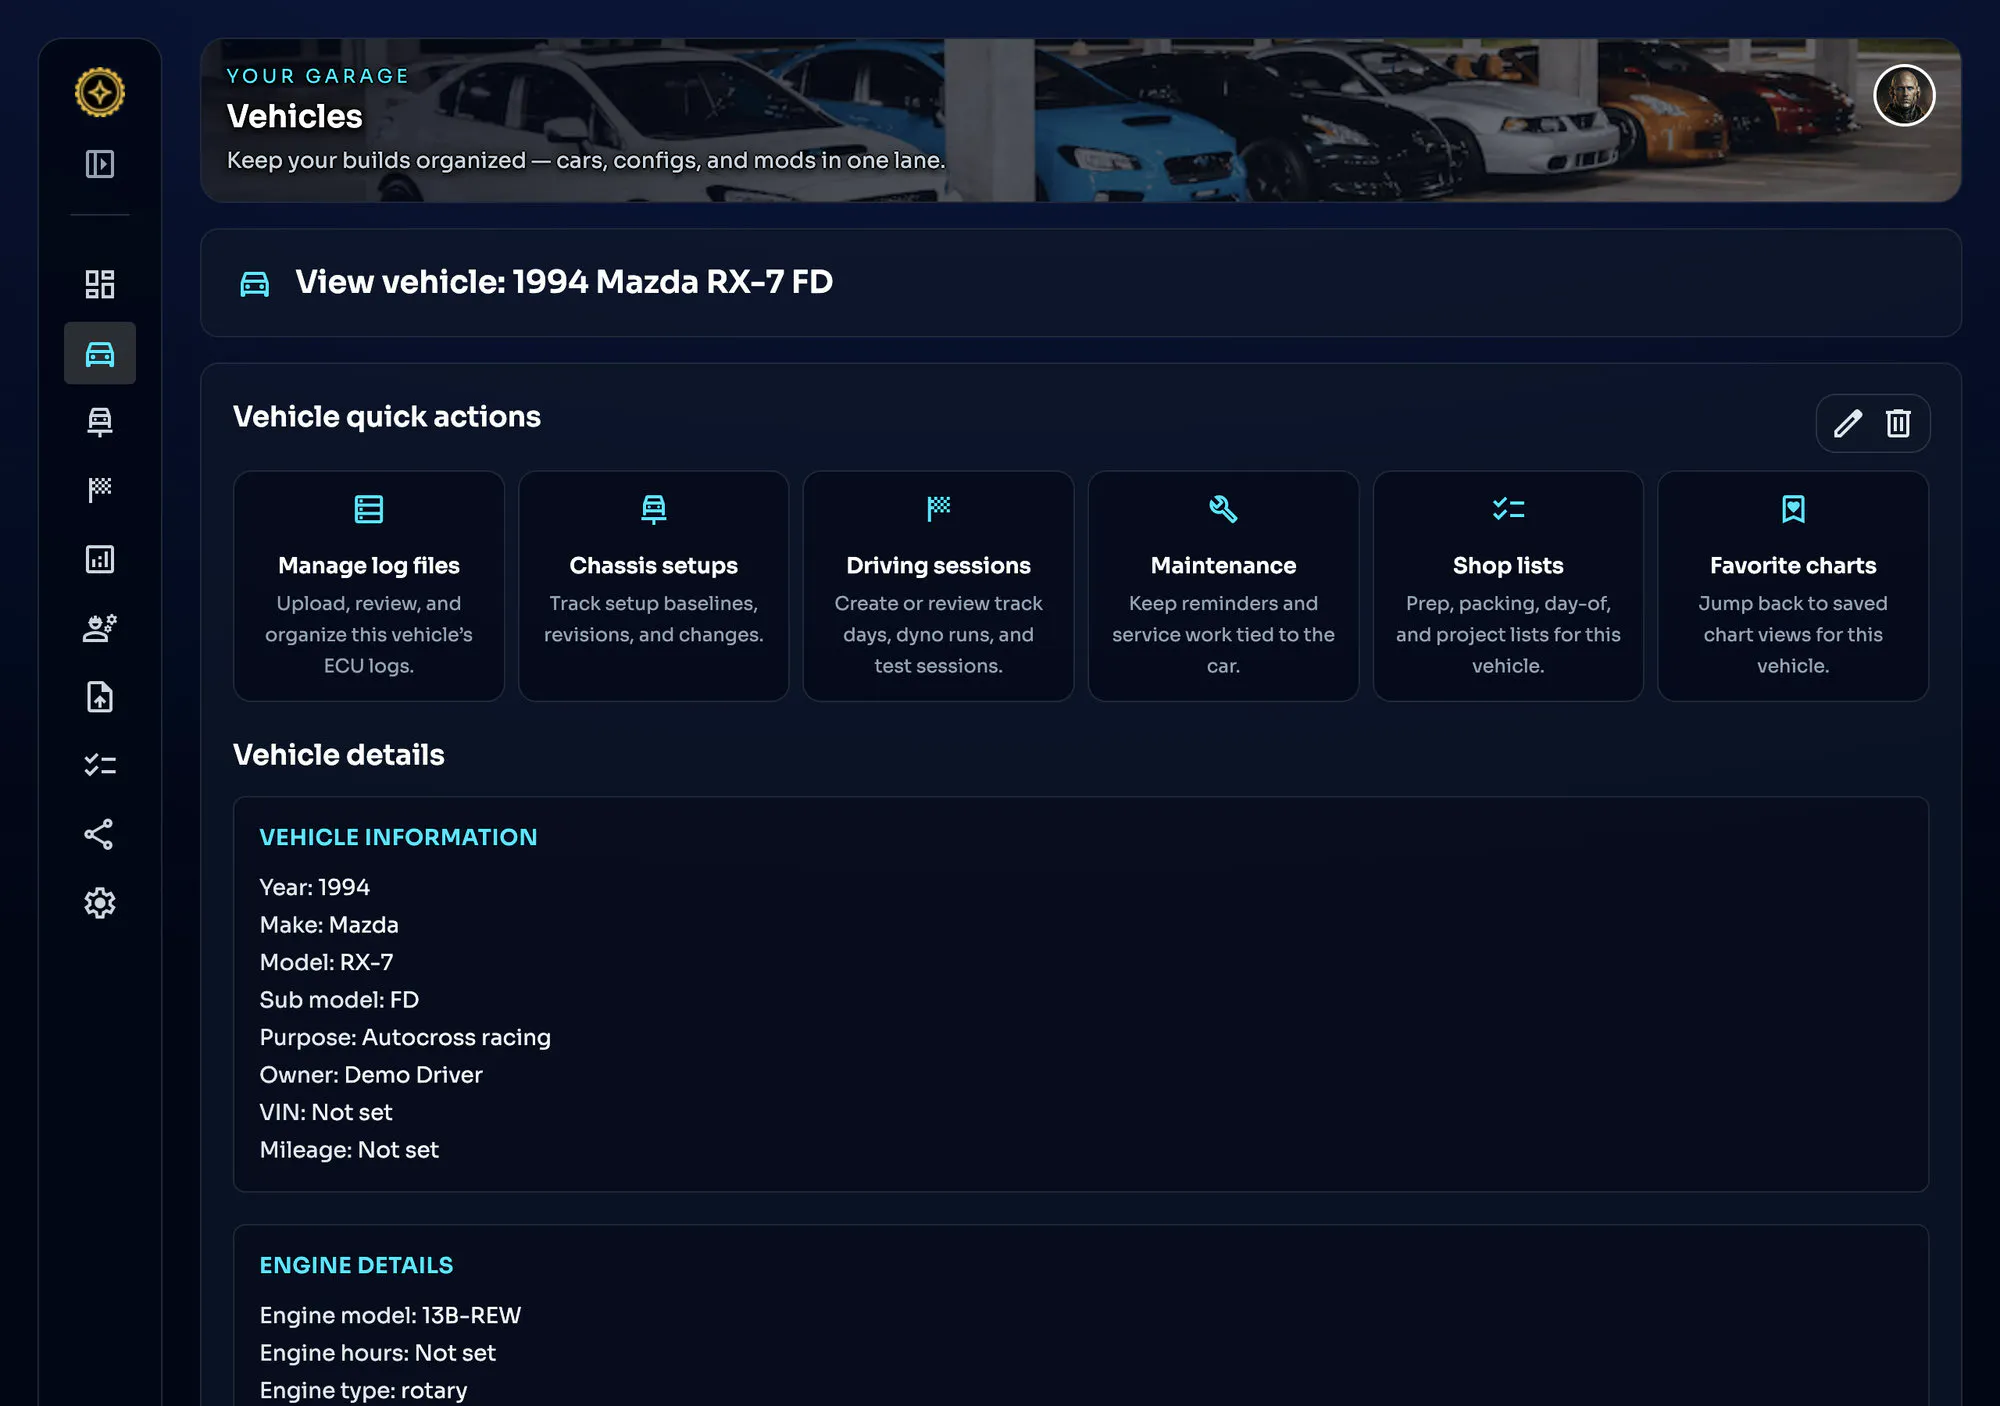This screenshot has width=2000, height=1406.
Task: Open the bar chart icon in sidebar
Action: [100, 559]
